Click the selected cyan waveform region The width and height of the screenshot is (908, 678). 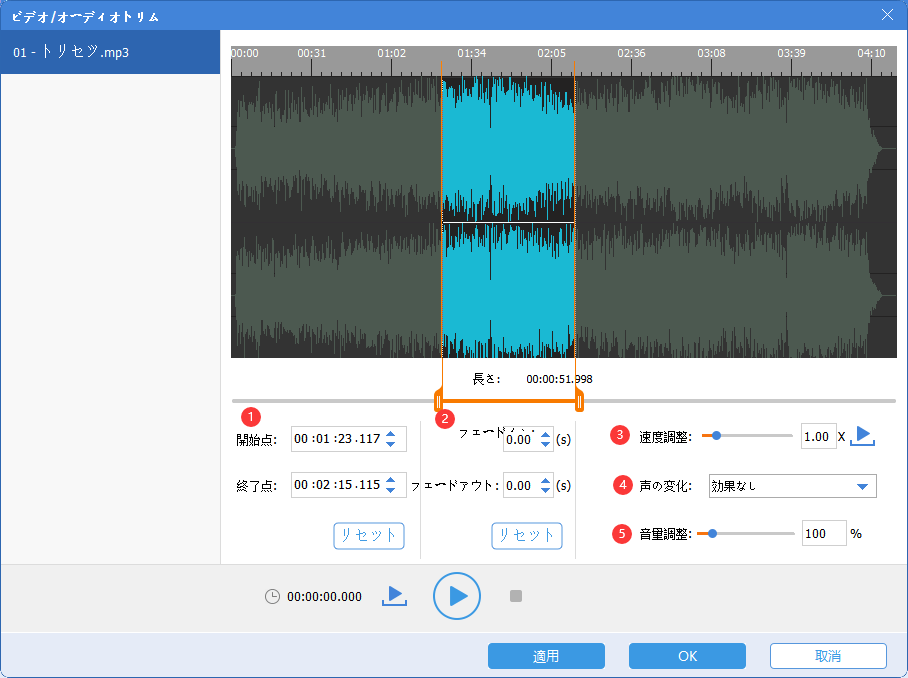click(508, 217)
